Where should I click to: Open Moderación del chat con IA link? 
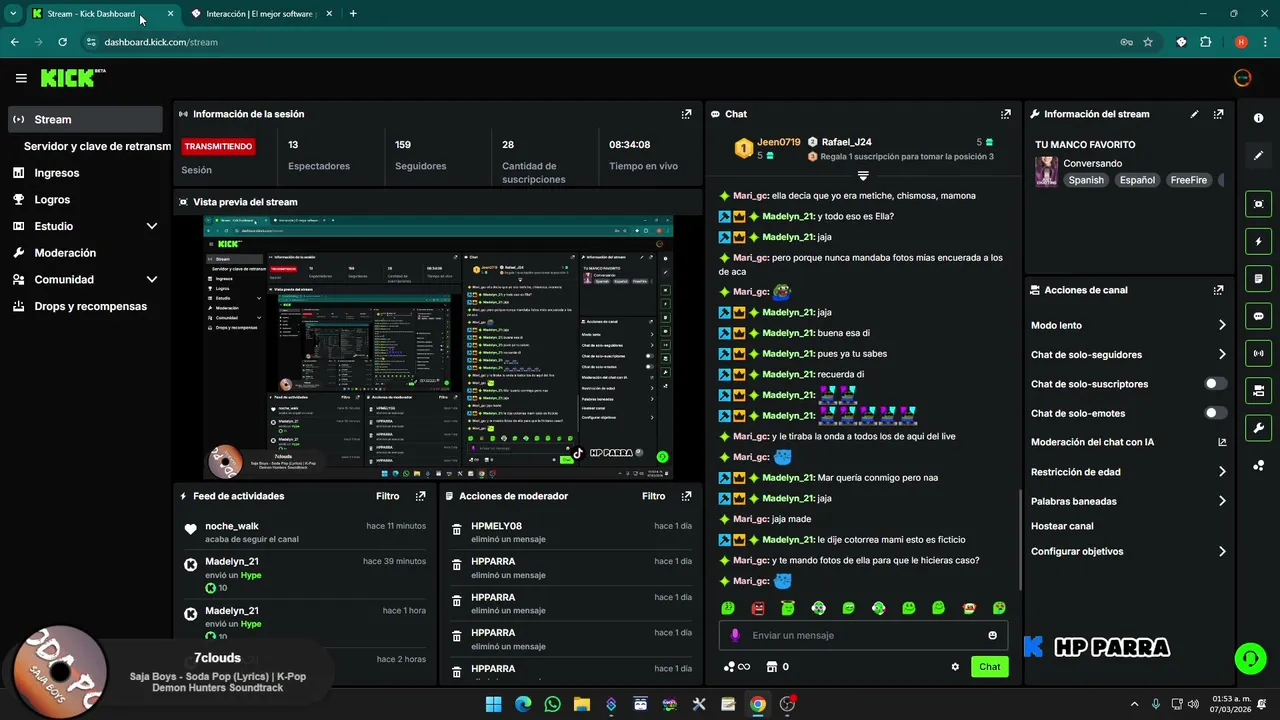click(x=1128, y=442)
